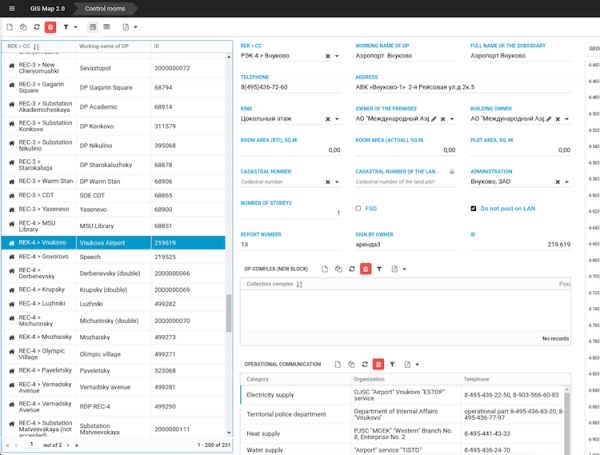Image resolution: width=600 pixels, height=455 pixels.
Task: Click the new record icon in the main toolbar
Action: (10, 27)
